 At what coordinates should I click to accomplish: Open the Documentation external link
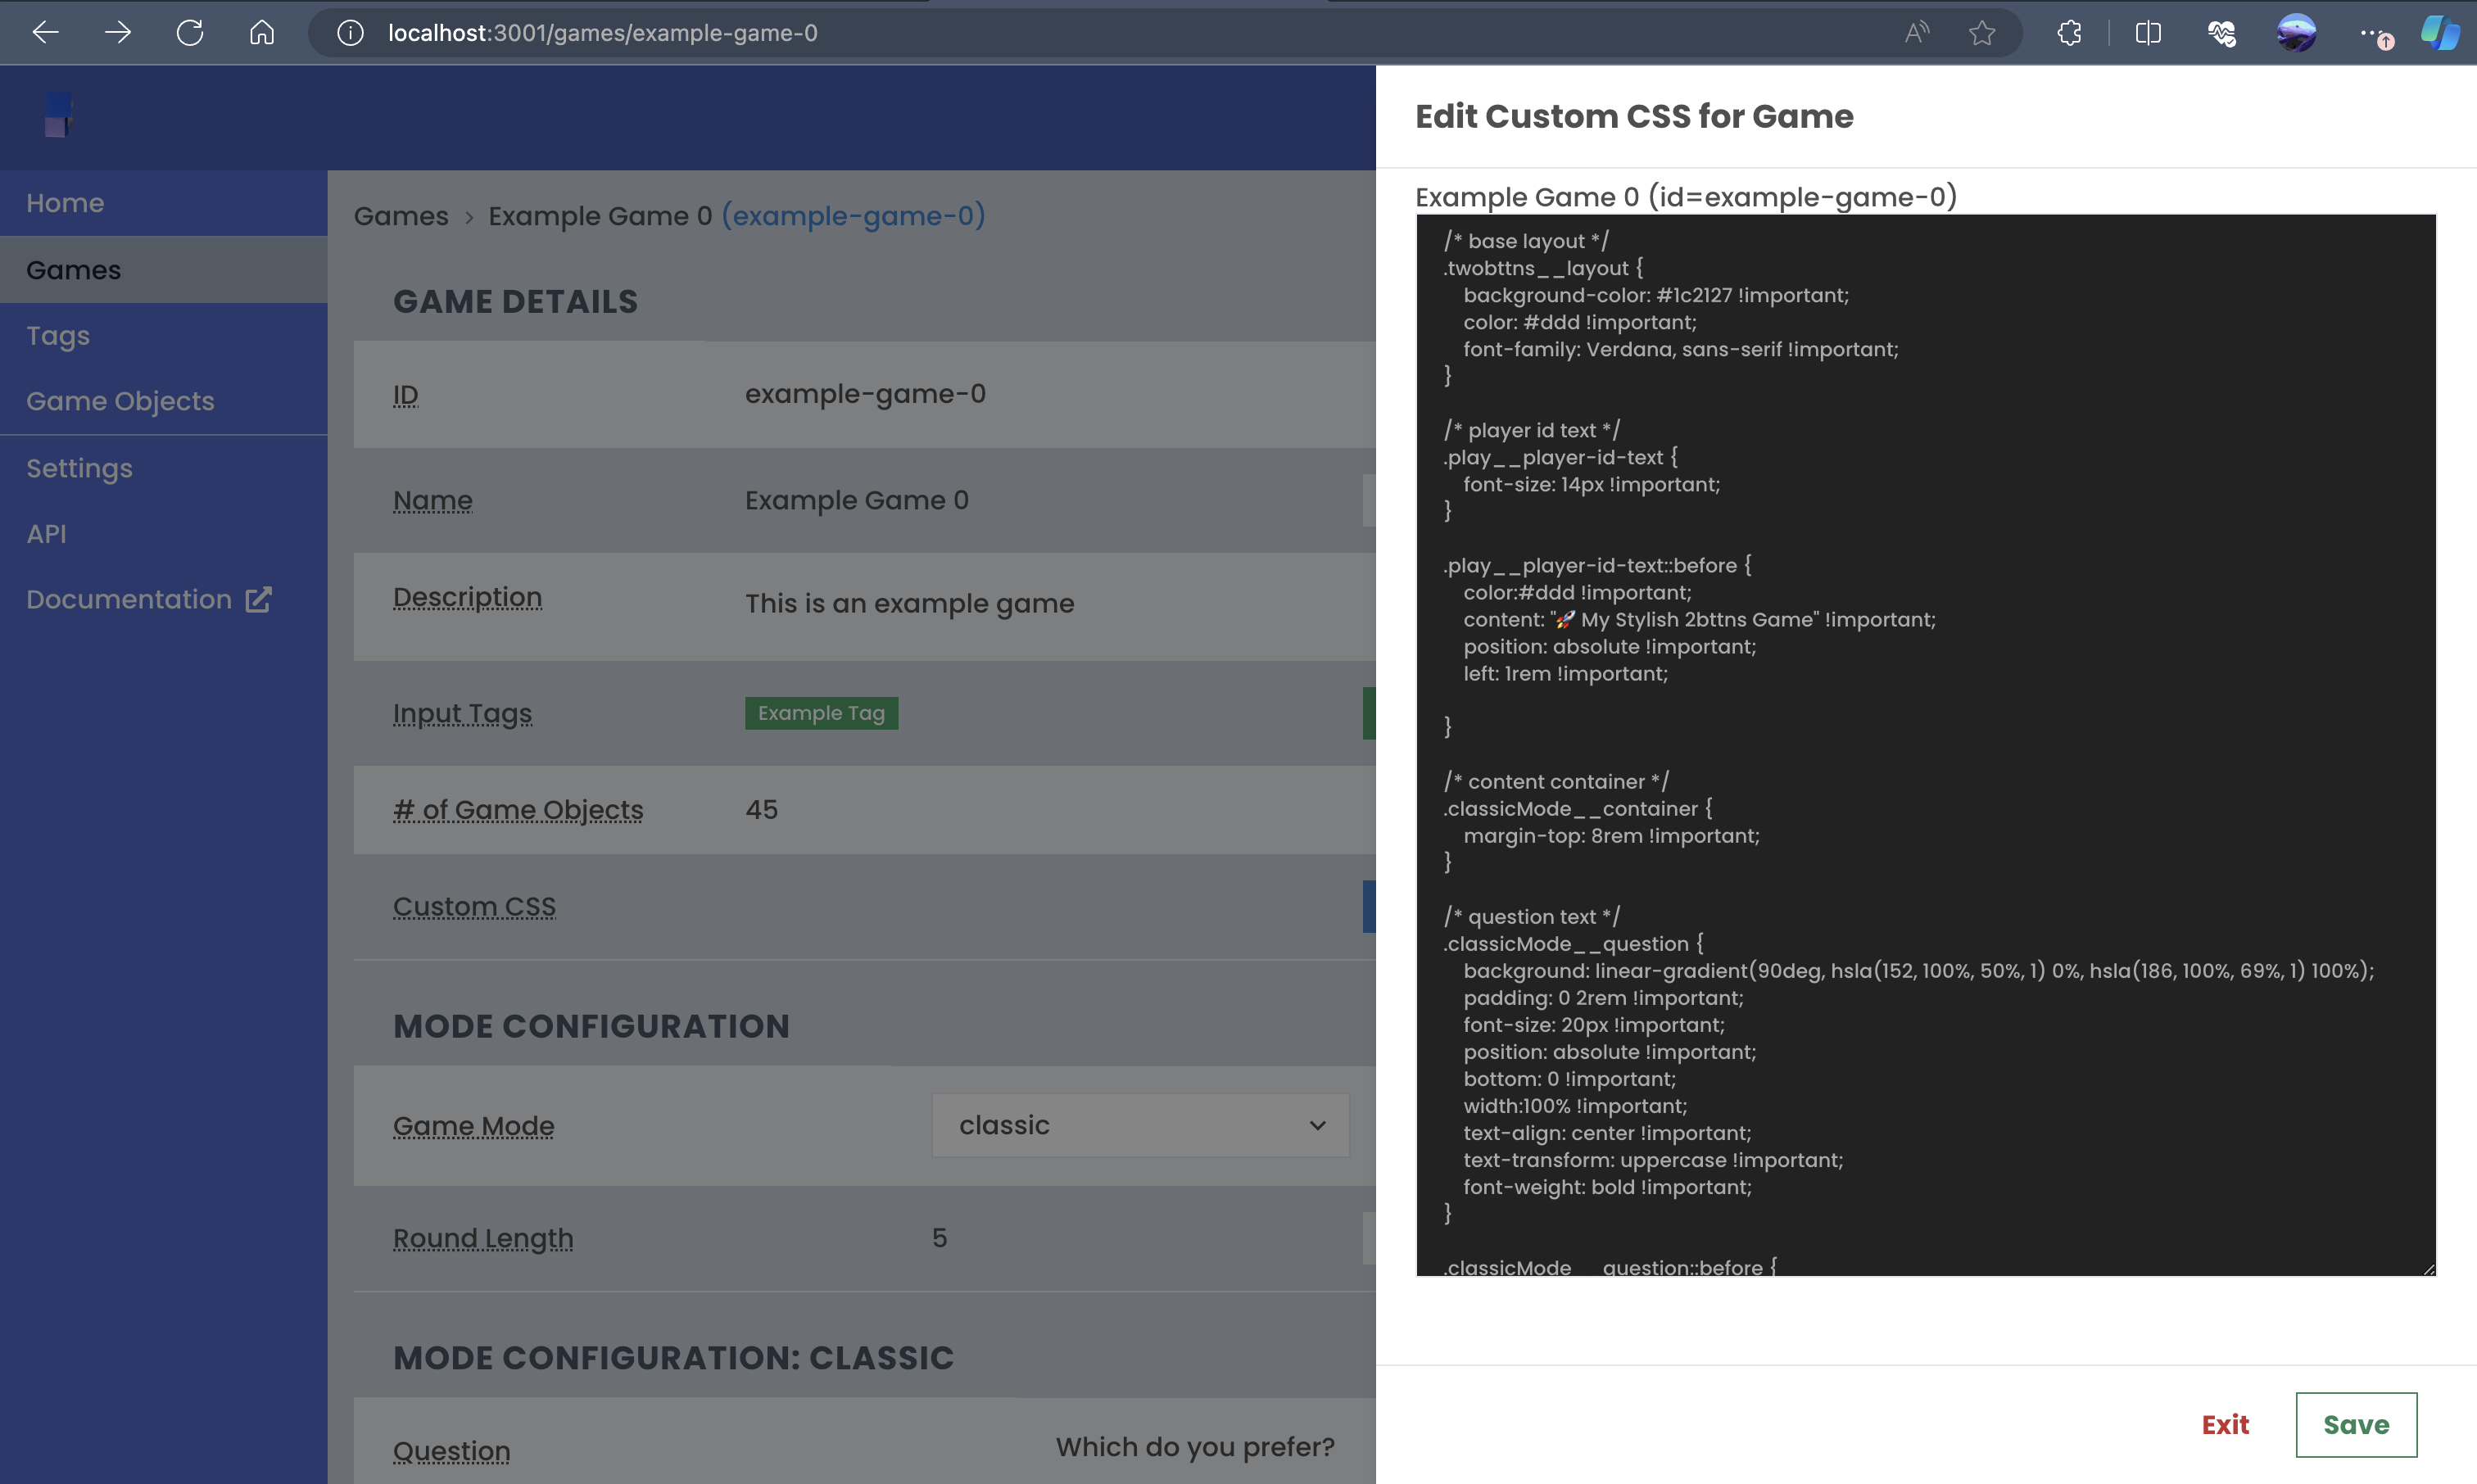[x=149, y=599]
